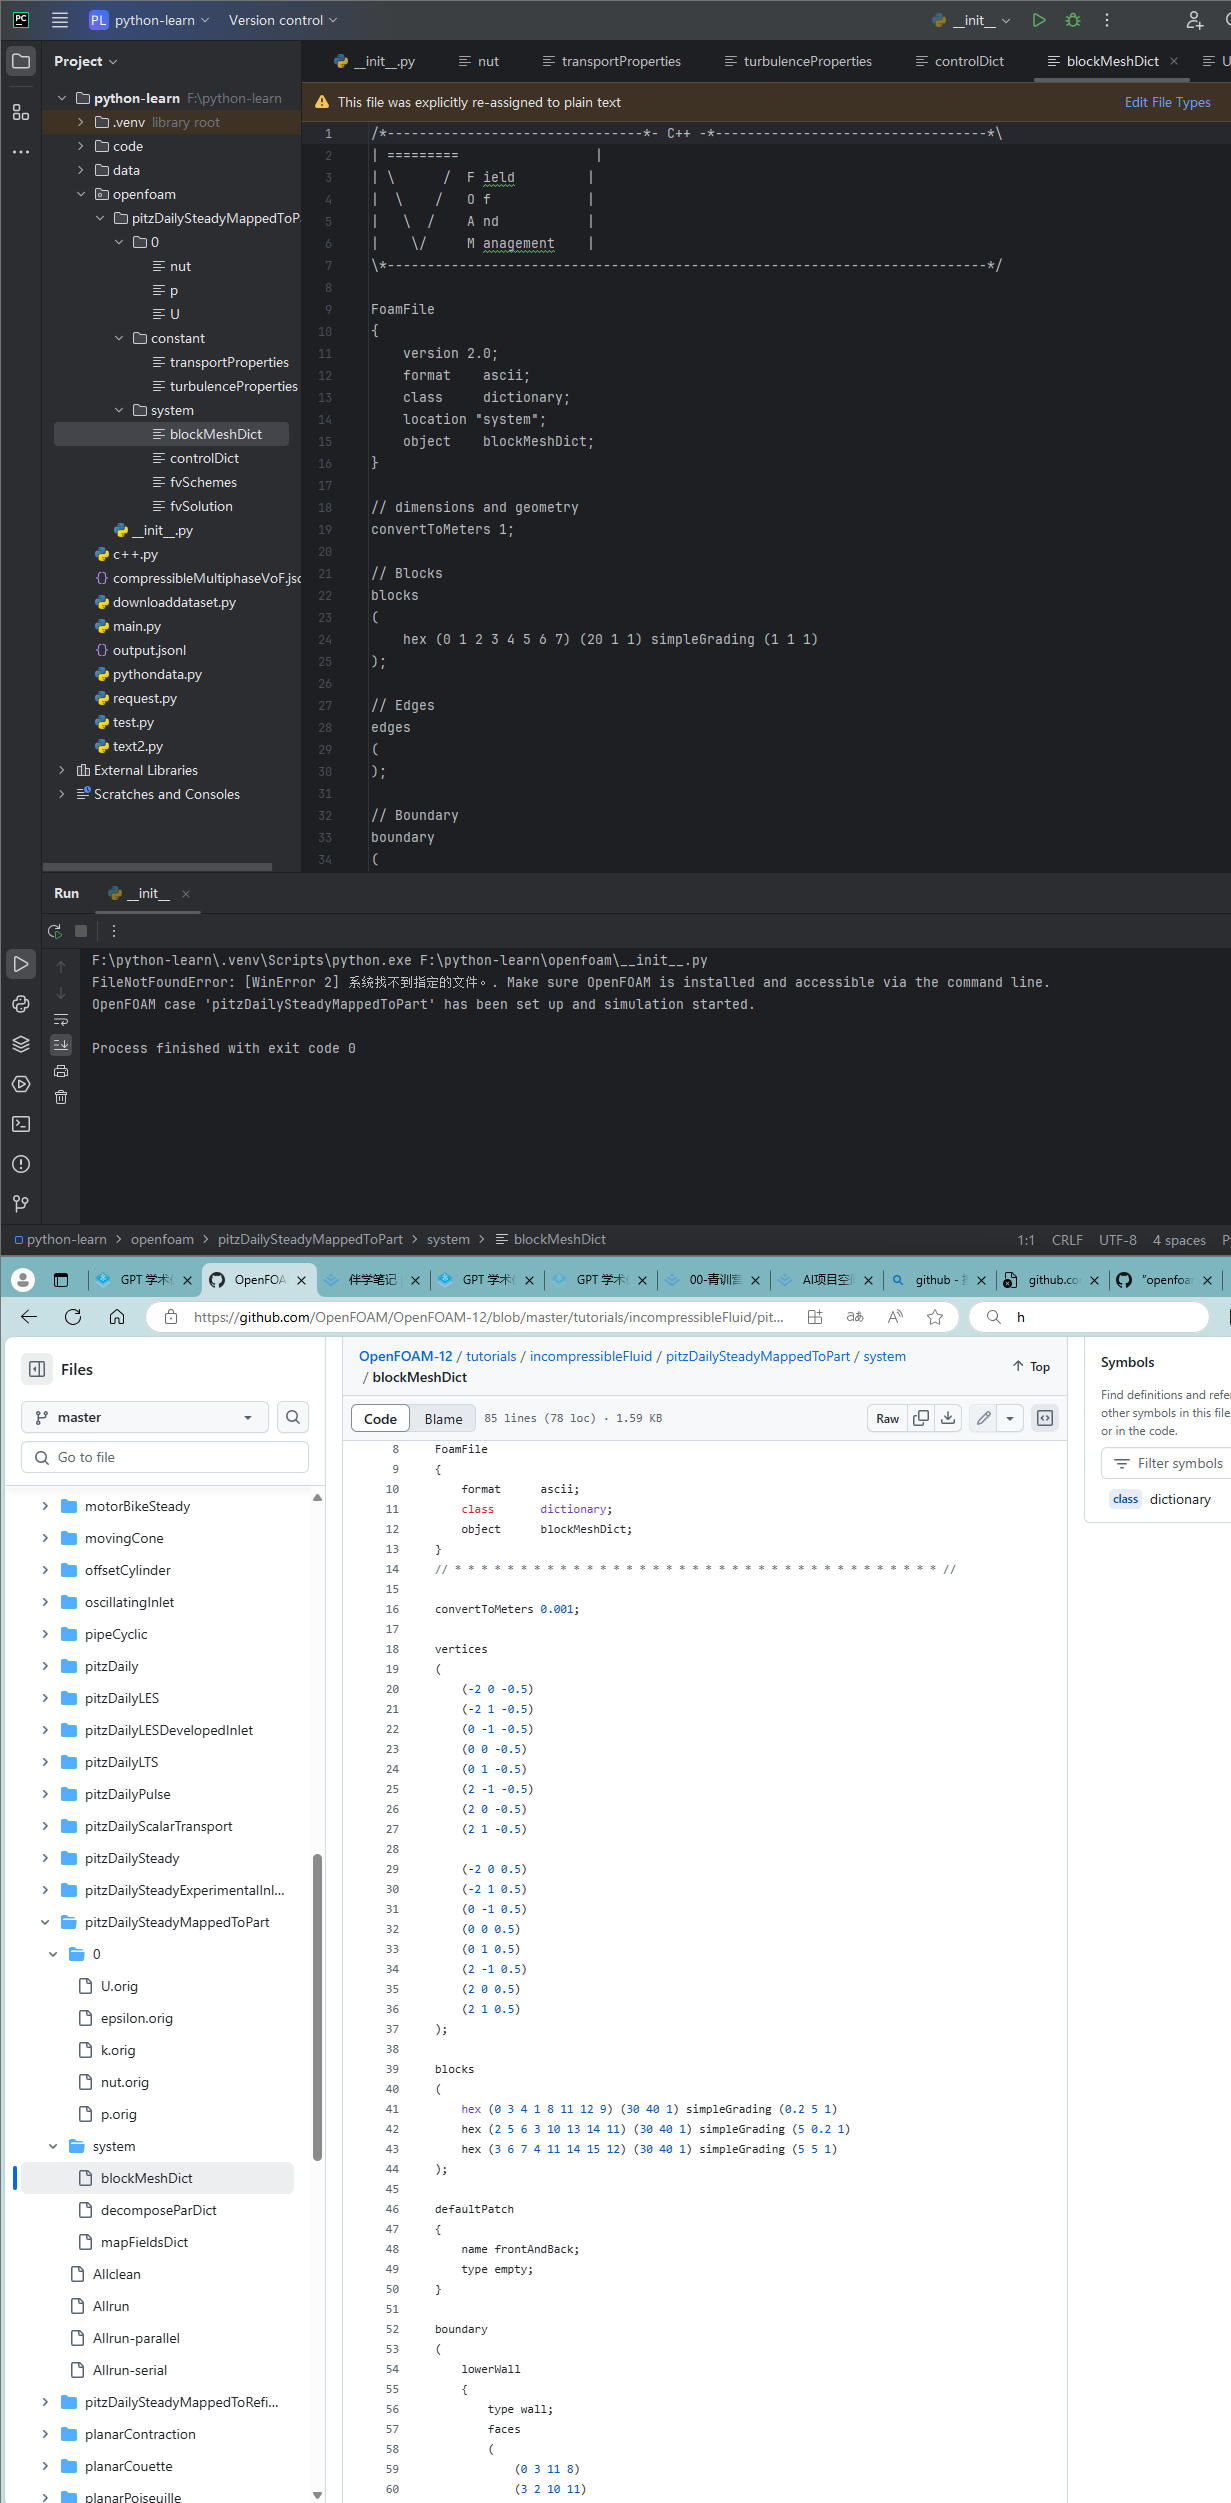Open the python-learn project dropdown
The width and height of the screenshot is (1231, 2503).
point(150,20)
